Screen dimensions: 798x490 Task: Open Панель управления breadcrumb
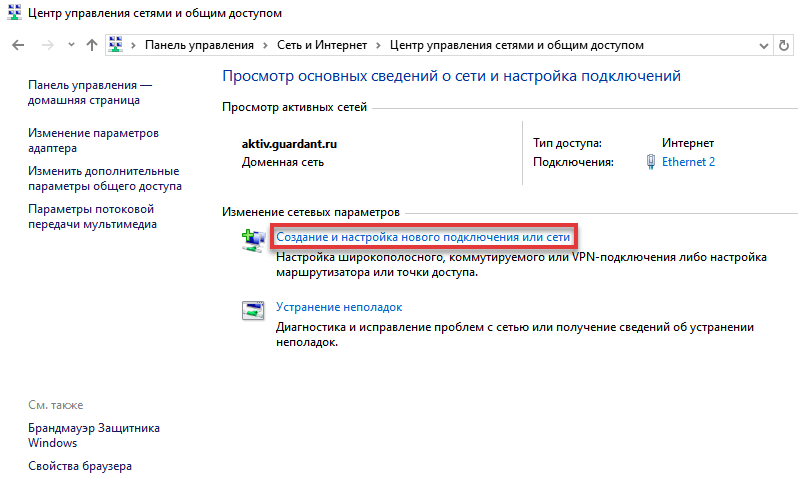pyautogui.click(x=199, y=45)
